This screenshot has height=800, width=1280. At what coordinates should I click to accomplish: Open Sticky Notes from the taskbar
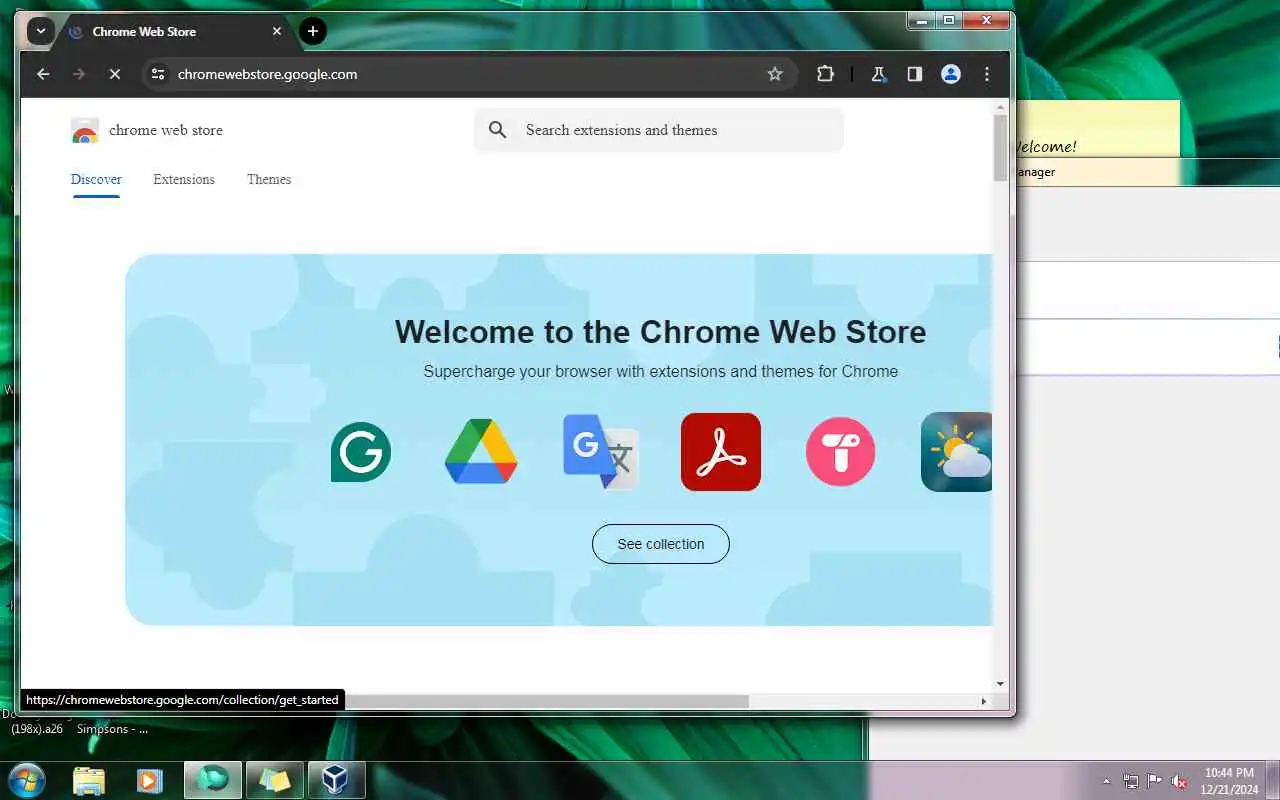[x=275, y=780]
